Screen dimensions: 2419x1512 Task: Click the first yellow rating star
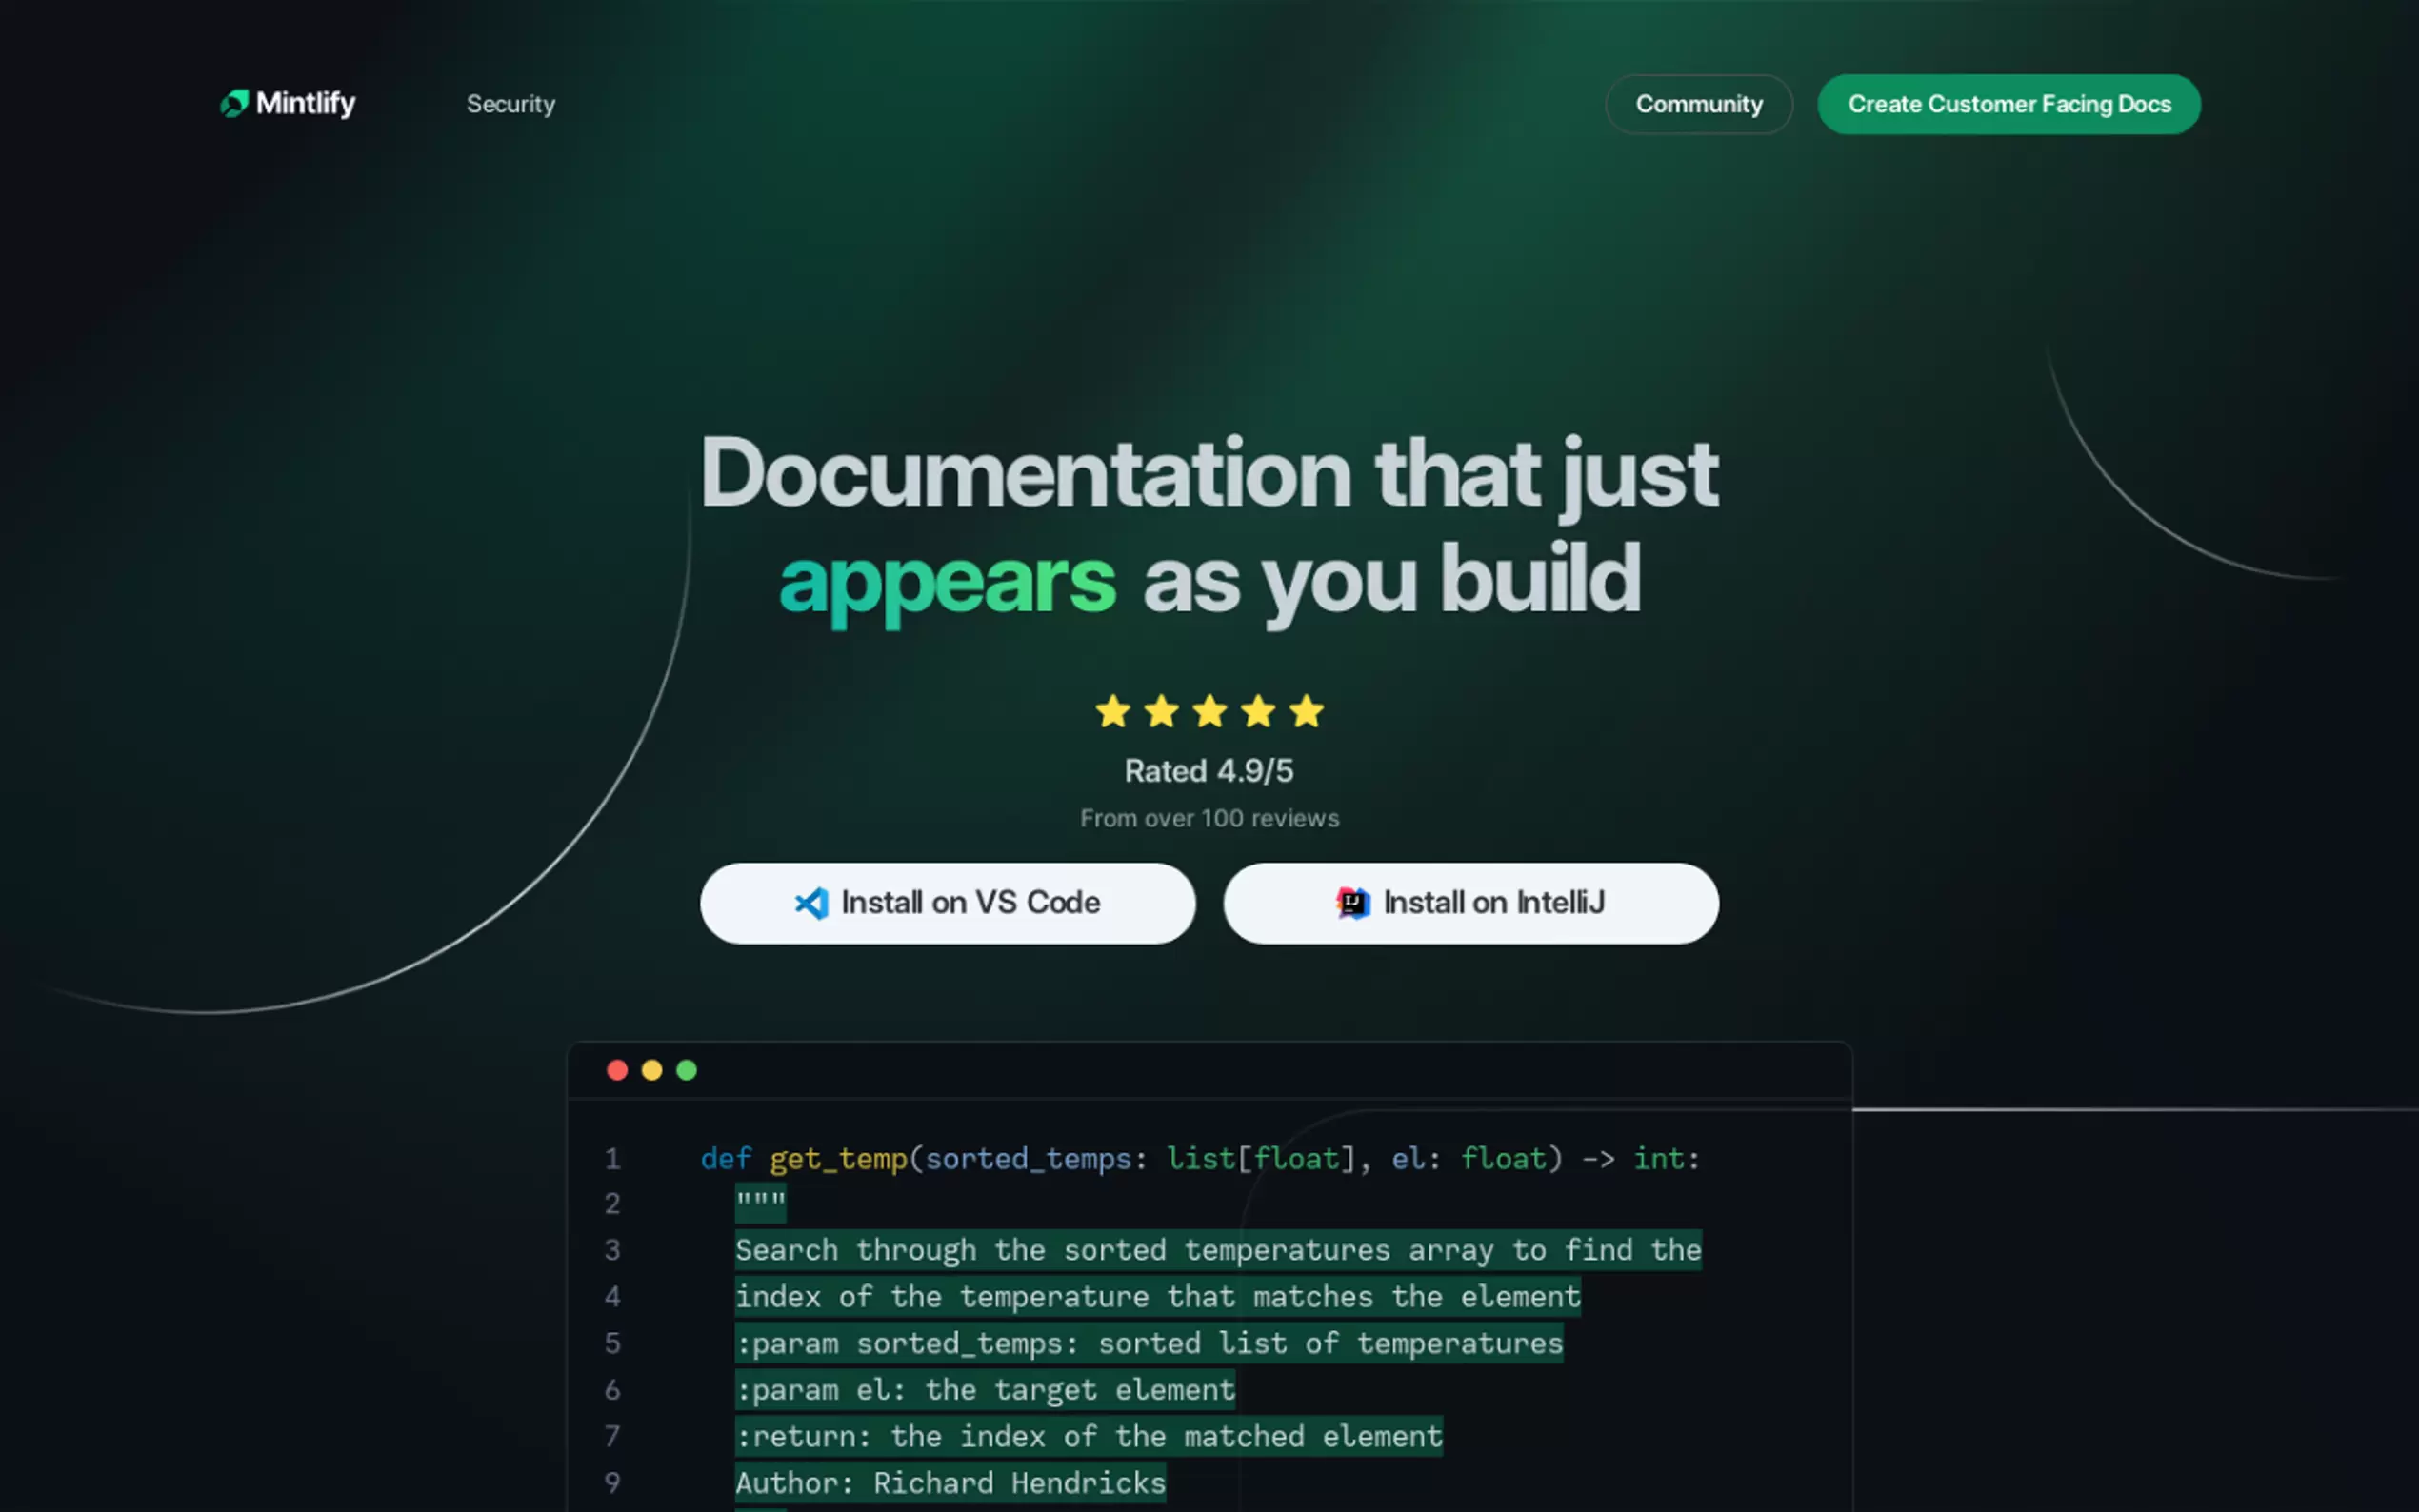[x=1112, y=712]
